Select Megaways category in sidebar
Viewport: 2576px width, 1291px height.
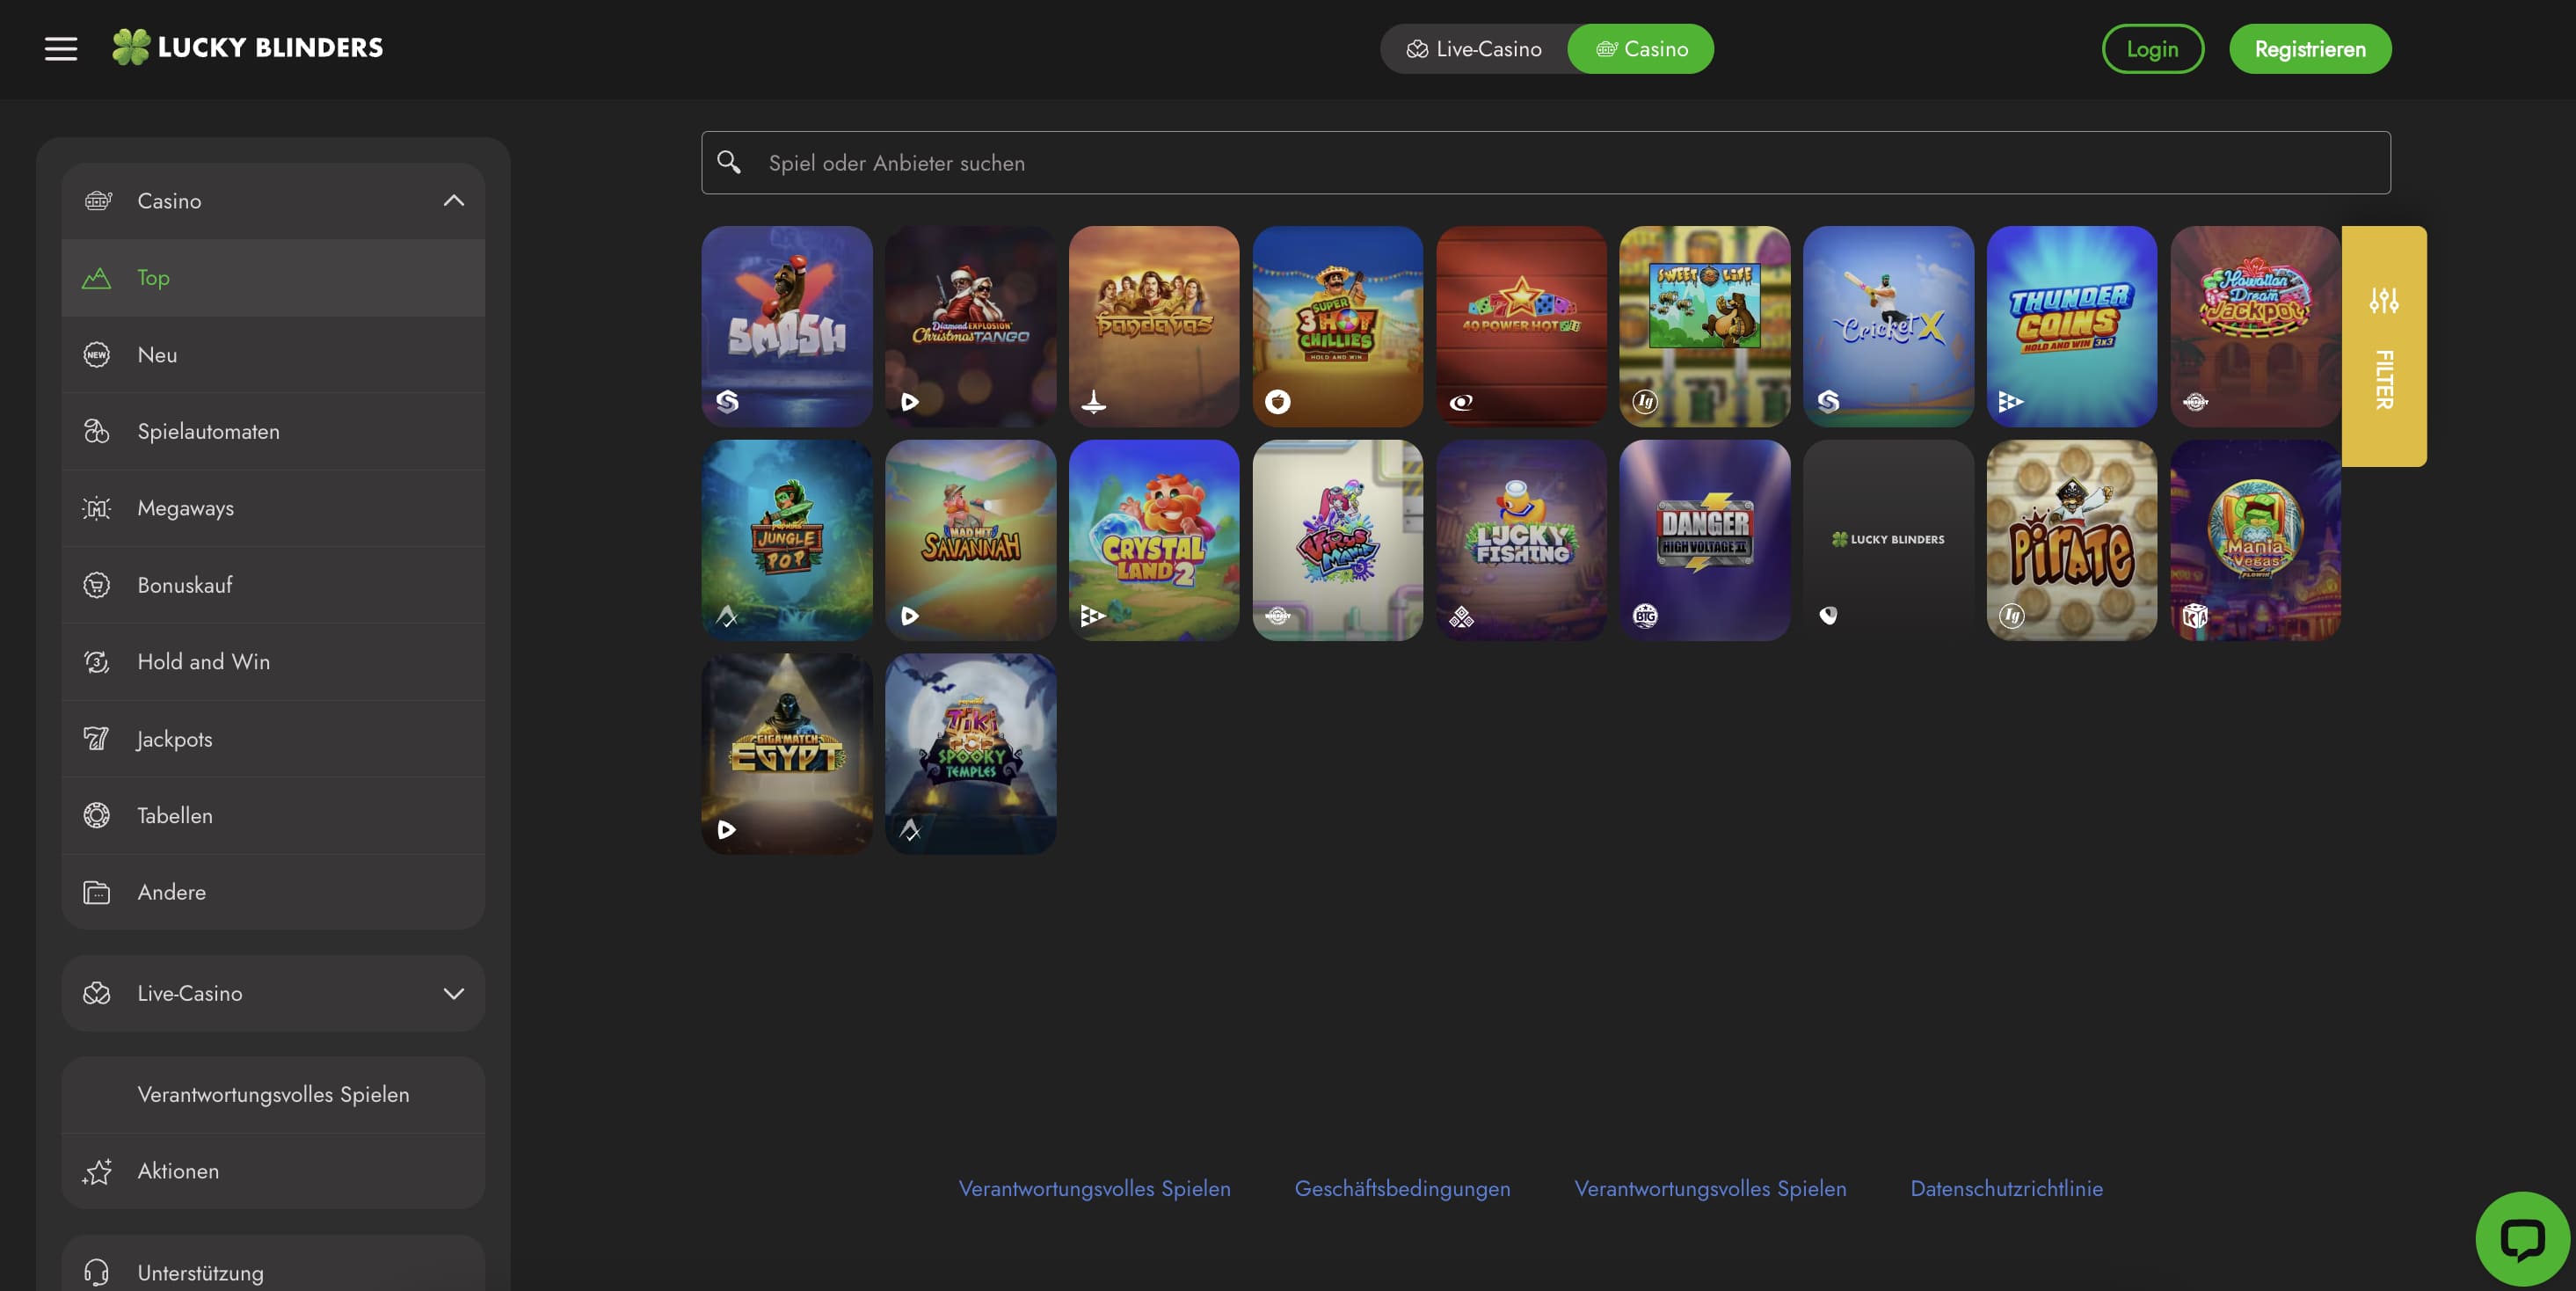point(185,507)
